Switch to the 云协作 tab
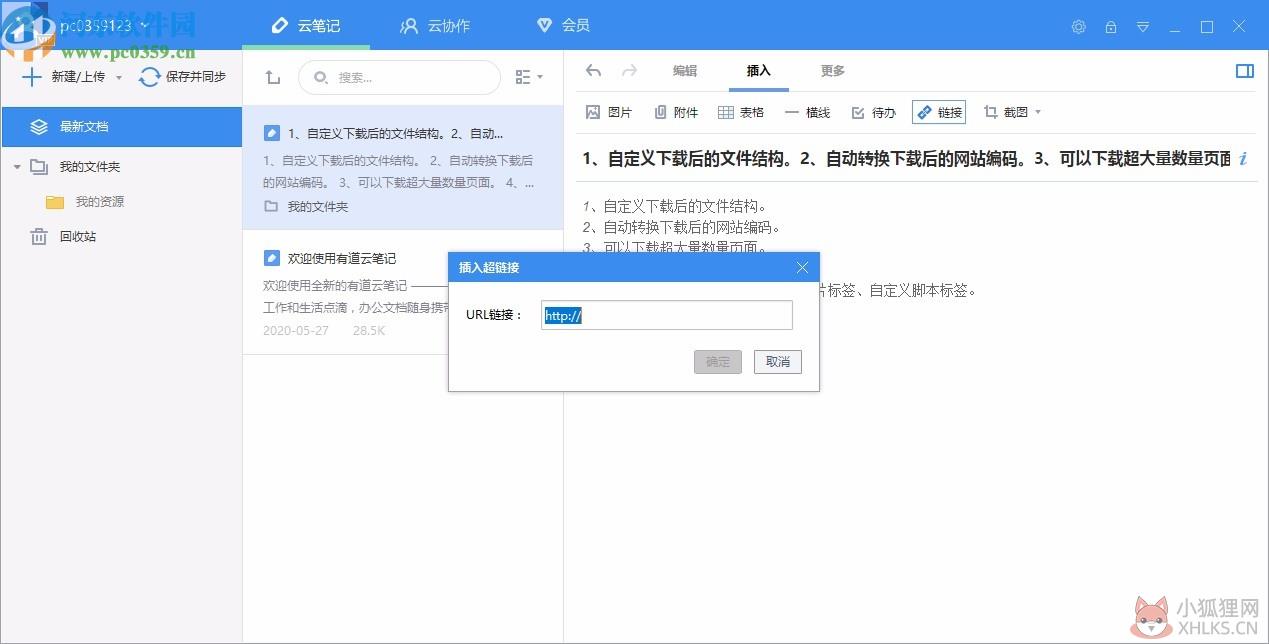The height and width of the screenshot is (644, 1269). pos(435,25)
